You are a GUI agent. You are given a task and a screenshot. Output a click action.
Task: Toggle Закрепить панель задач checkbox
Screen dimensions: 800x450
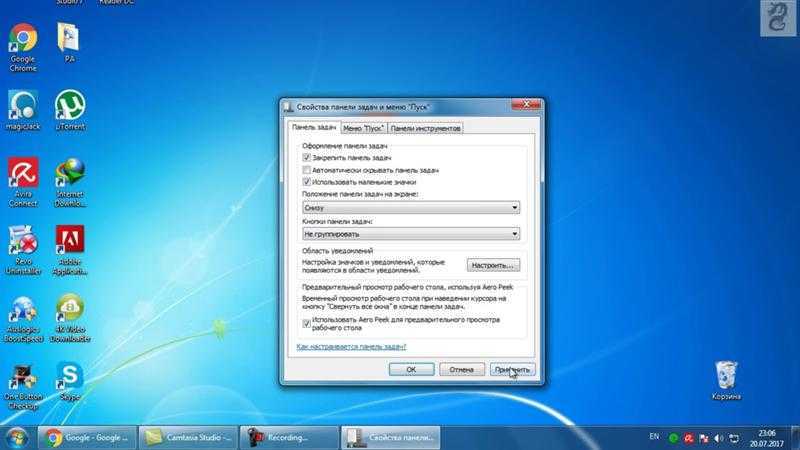(x=307, y=158)
